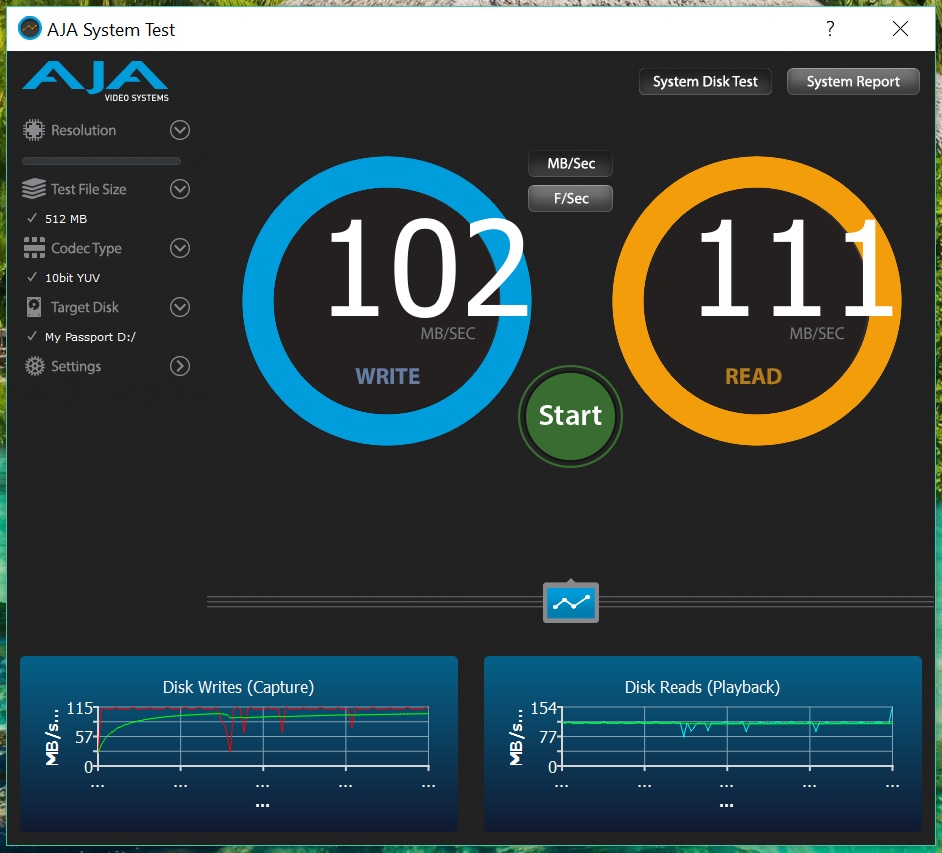Click the Settings gear icon

coord(35,366)
